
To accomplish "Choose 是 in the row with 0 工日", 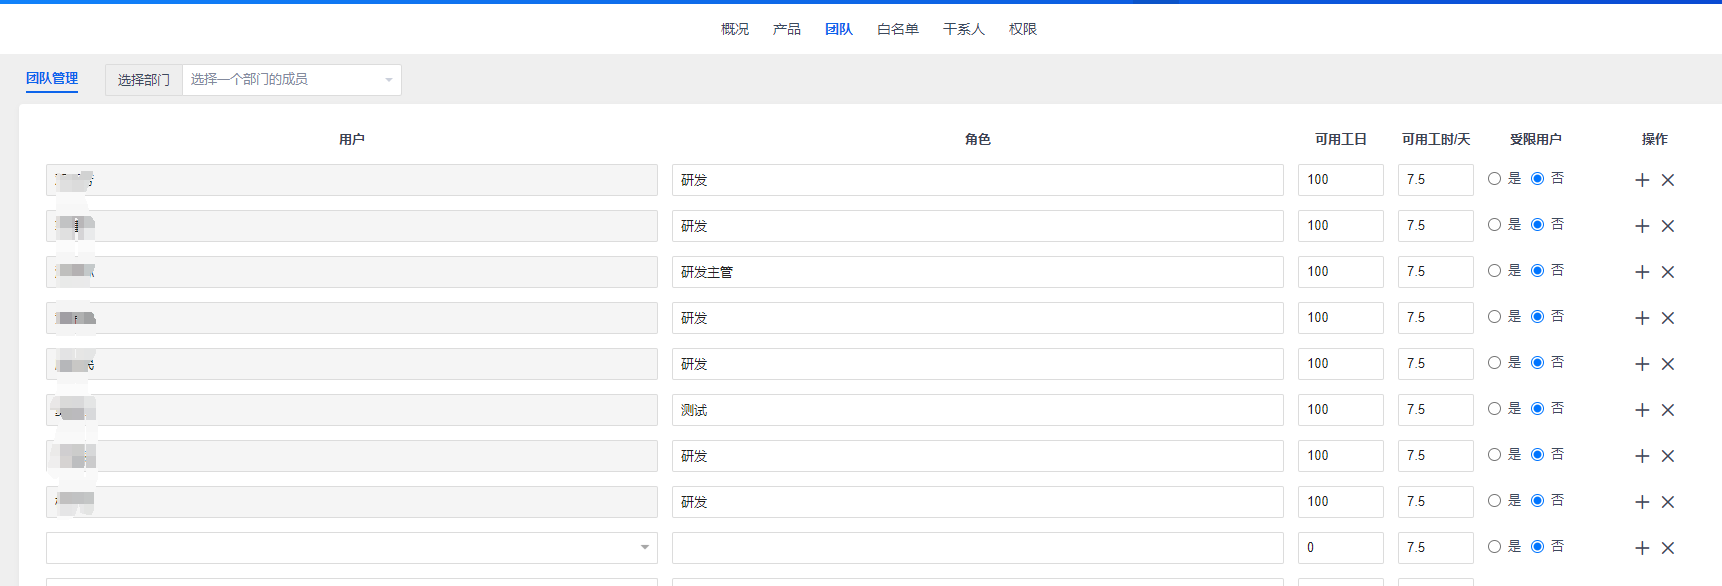I will [x=1494, y=547].
